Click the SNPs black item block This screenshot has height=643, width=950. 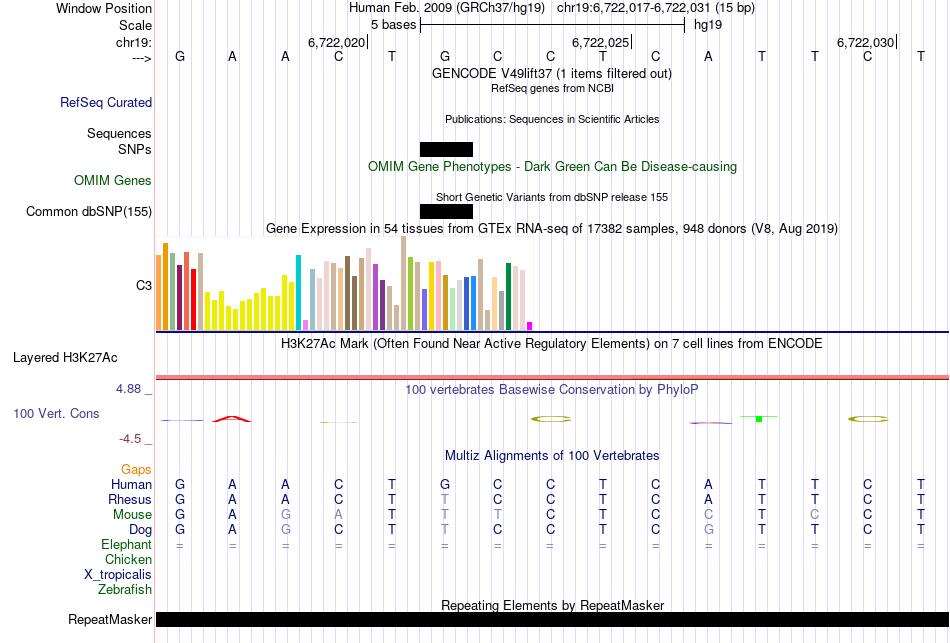[x=447, y=149]
